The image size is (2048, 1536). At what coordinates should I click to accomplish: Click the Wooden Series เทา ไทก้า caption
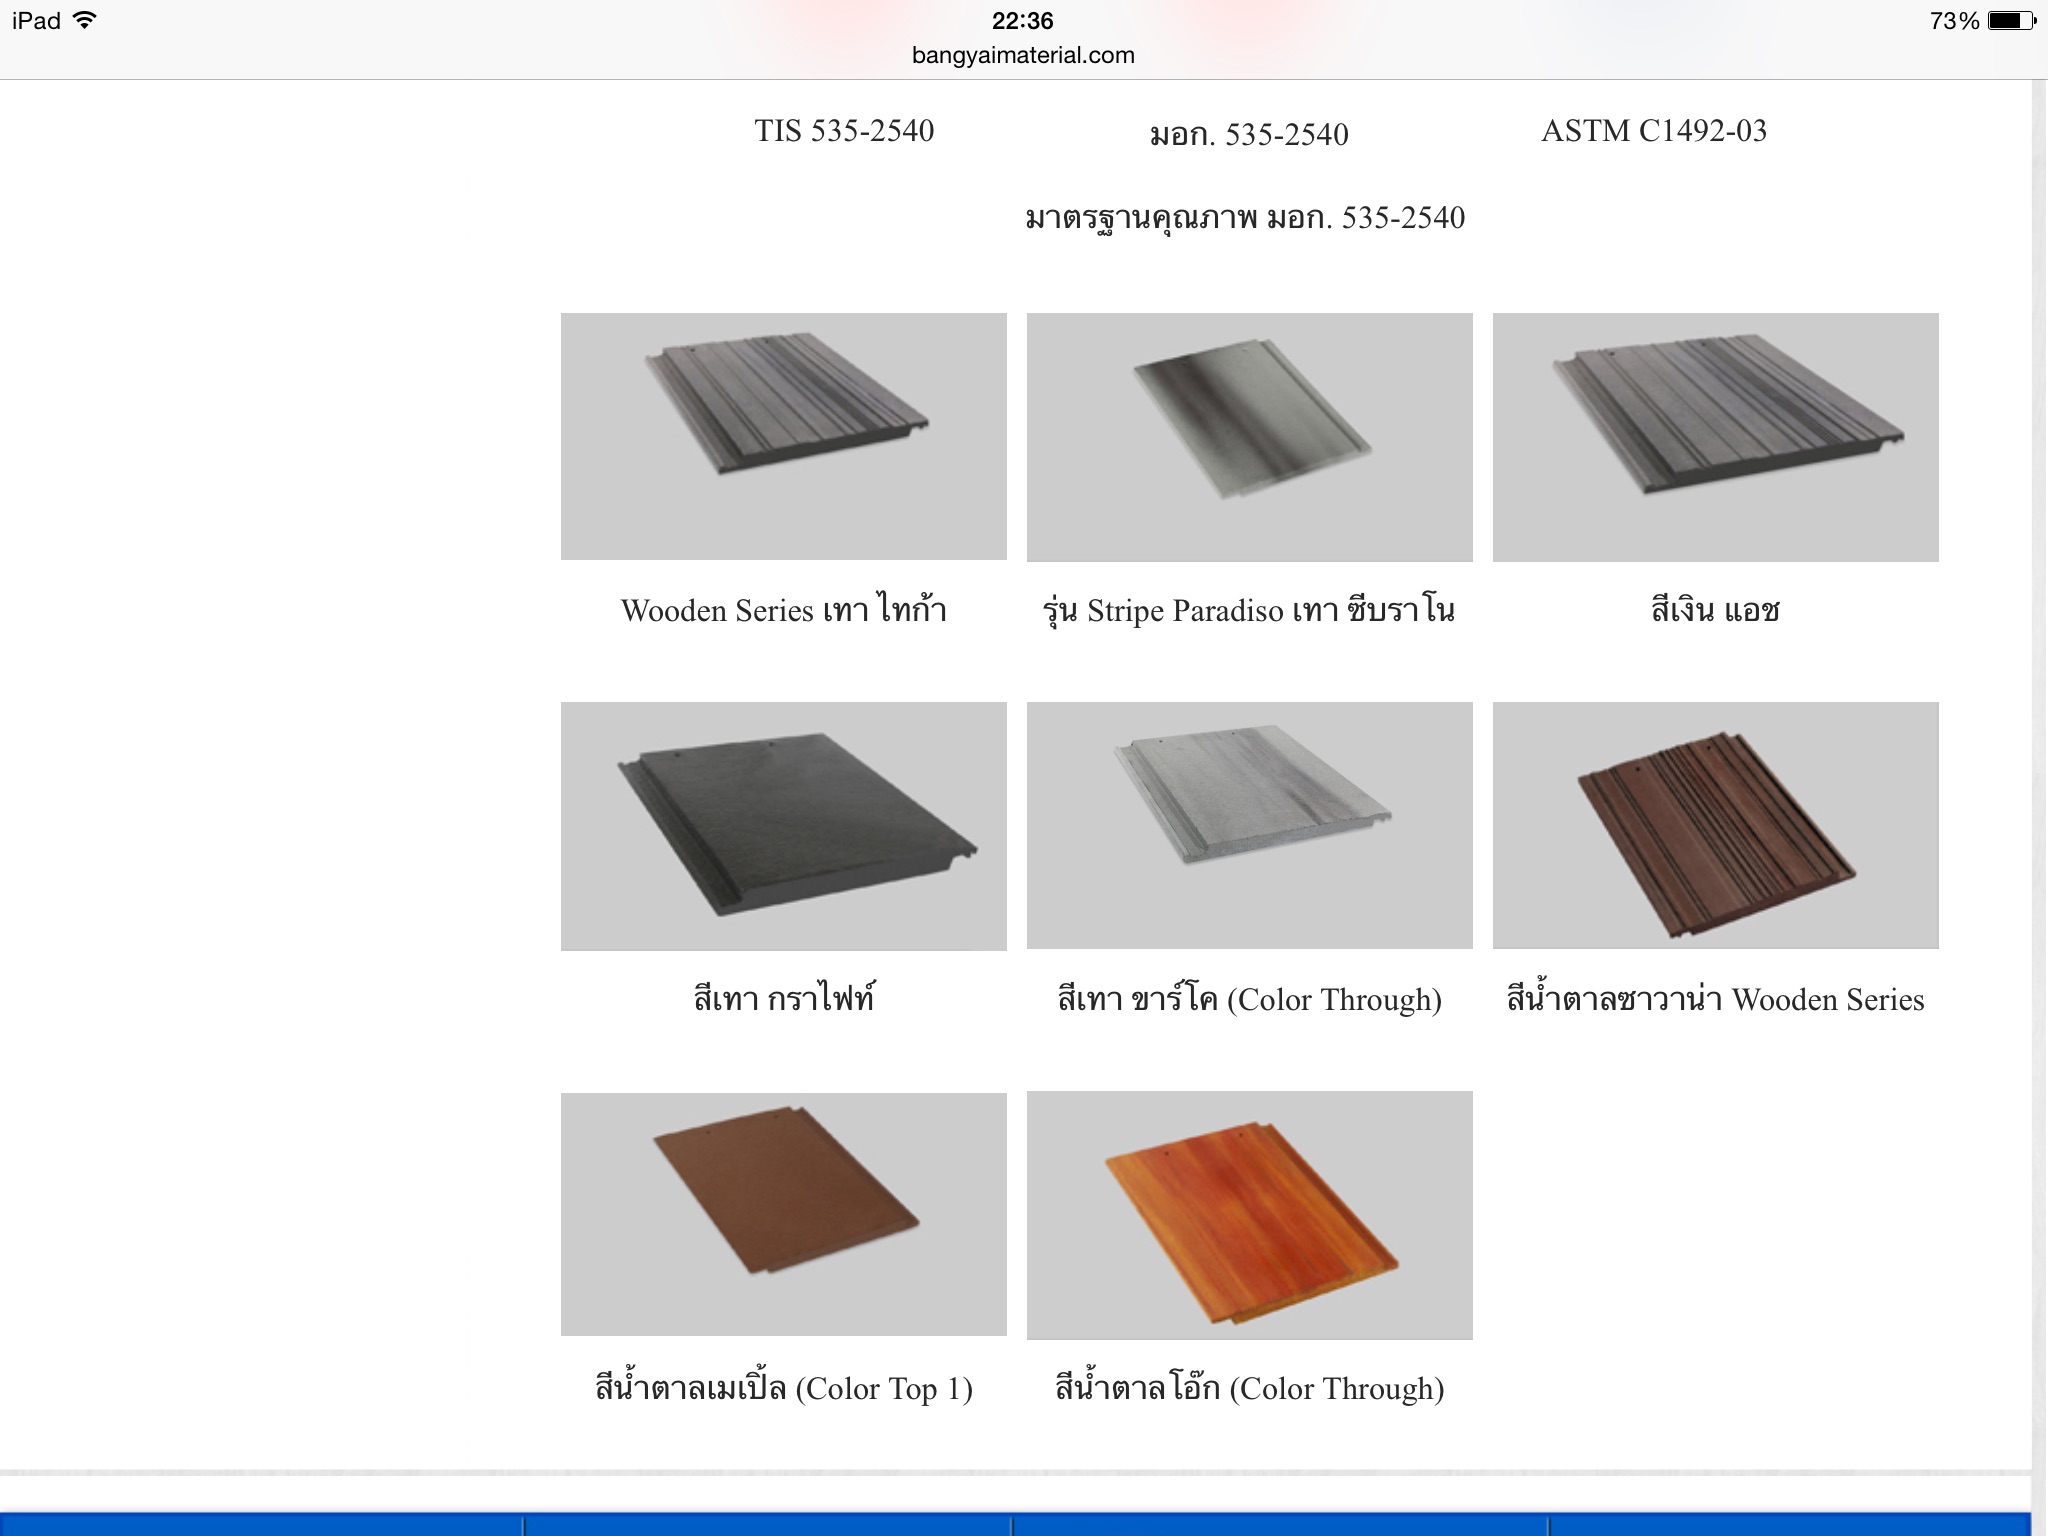(783, 609)
